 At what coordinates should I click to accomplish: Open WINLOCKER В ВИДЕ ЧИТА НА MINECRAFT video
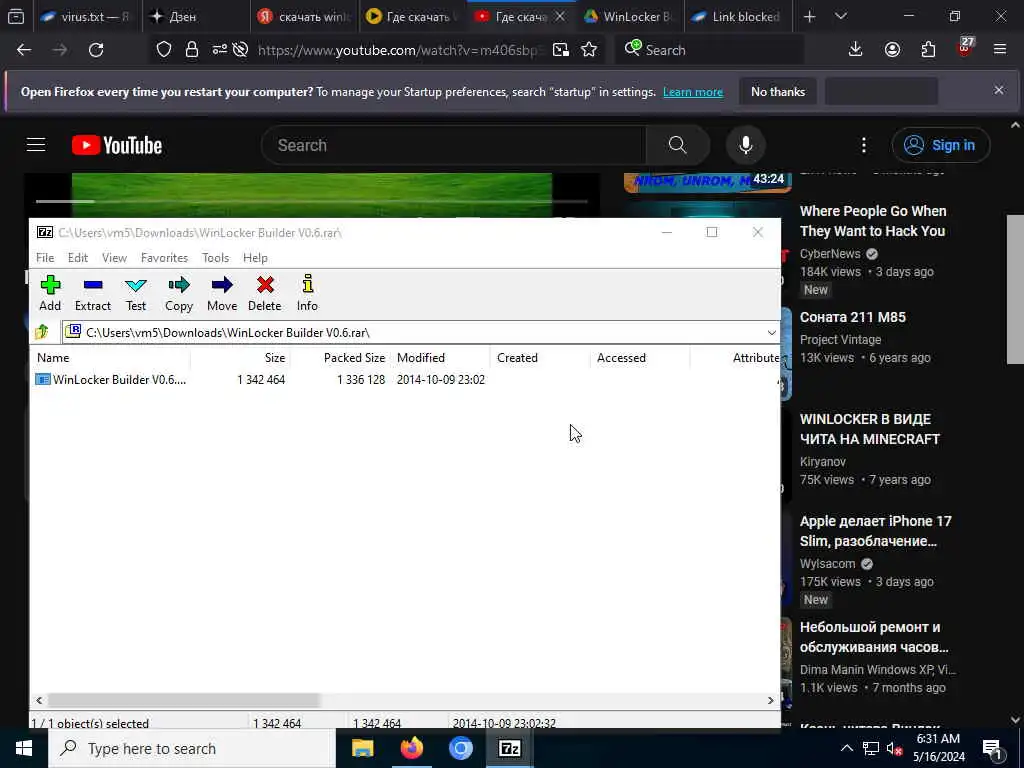pyautogui.click(x=870, y=429)
